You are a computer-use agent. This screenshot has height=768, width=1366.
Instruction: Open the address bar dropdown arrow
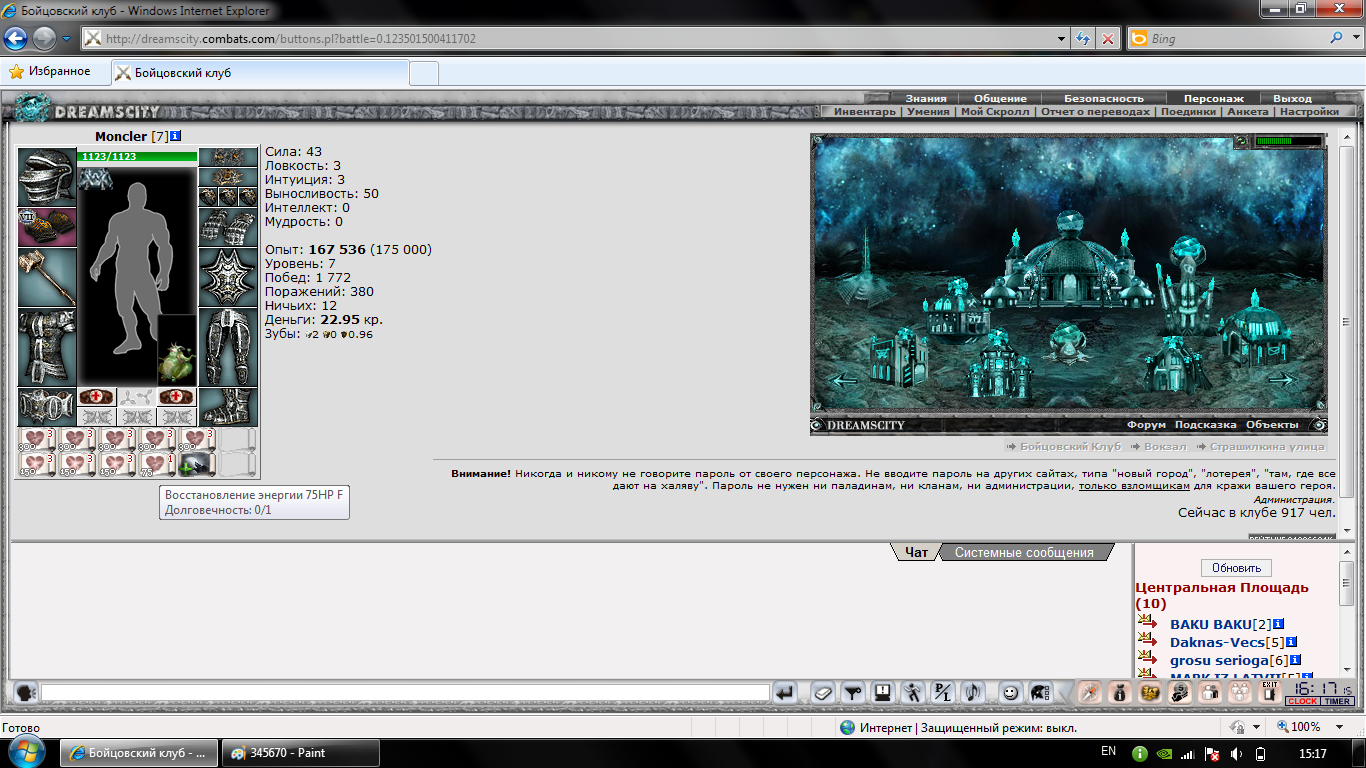[x=1062, y=39]
